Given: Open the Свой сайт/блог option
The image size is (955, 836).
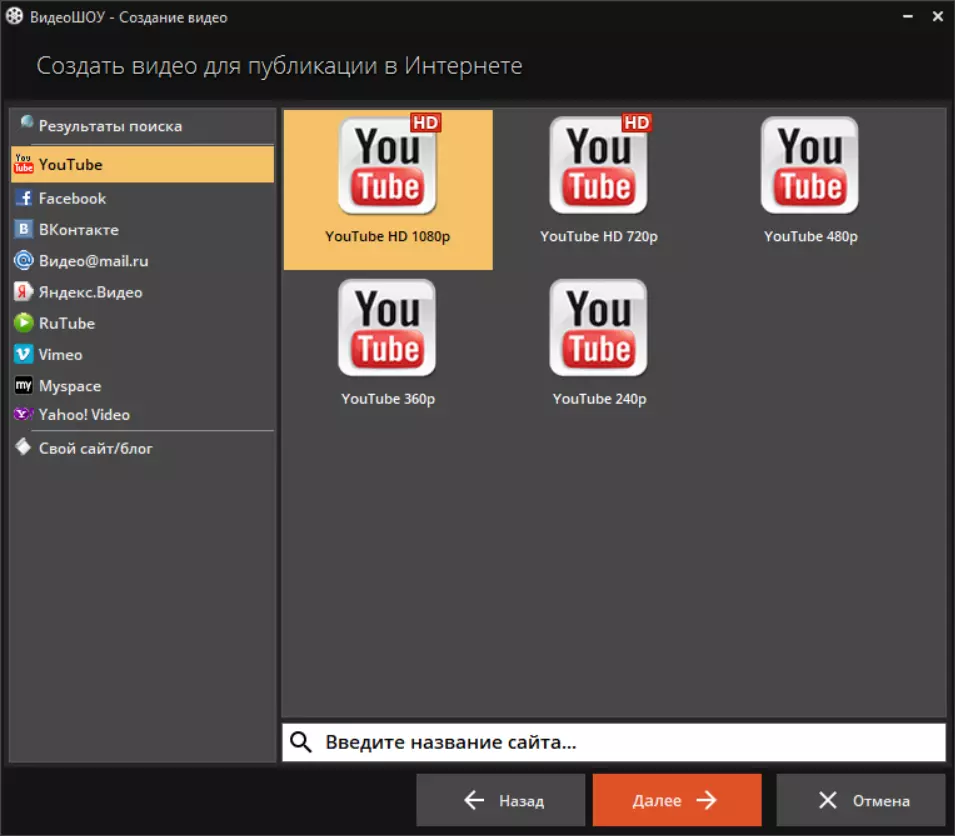Looking at the screenshot, I should tap(143, 448).
